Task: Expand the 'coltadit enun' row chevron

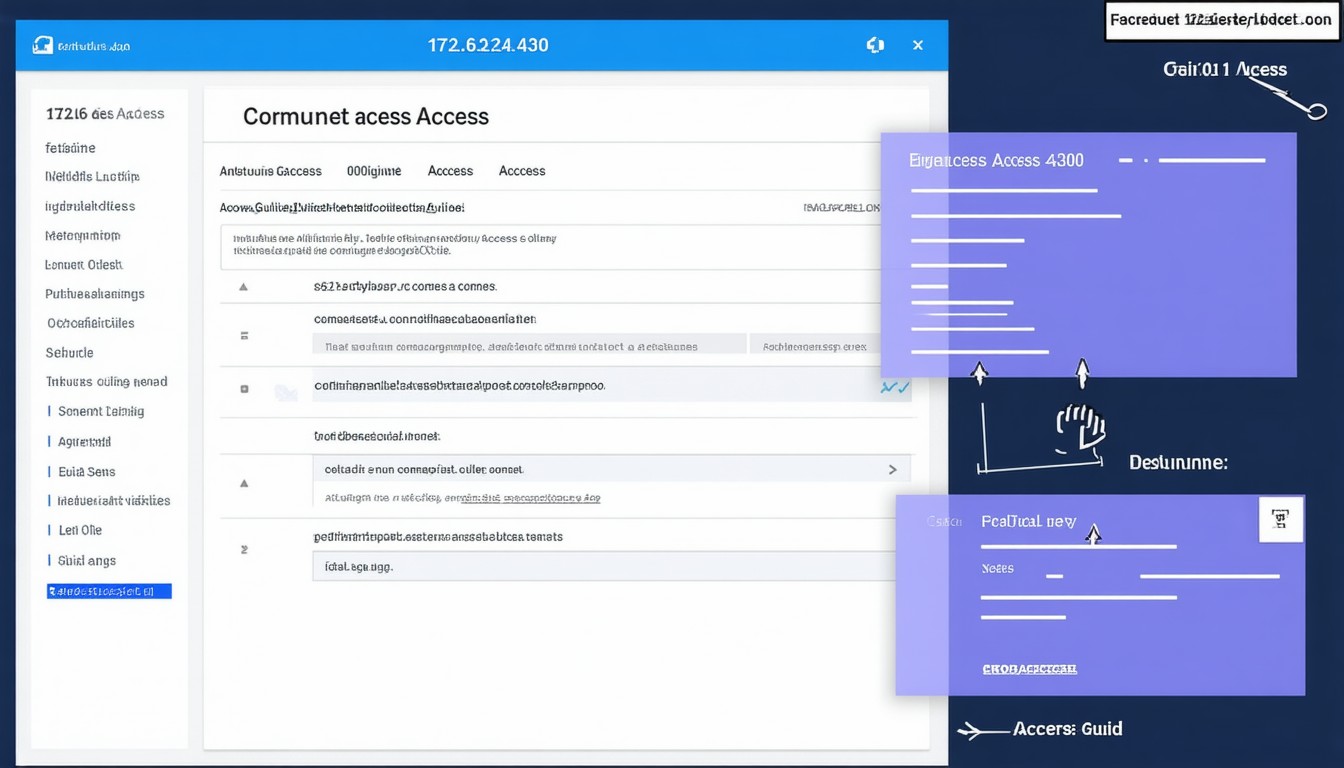Action: click(x=892, y=469)
